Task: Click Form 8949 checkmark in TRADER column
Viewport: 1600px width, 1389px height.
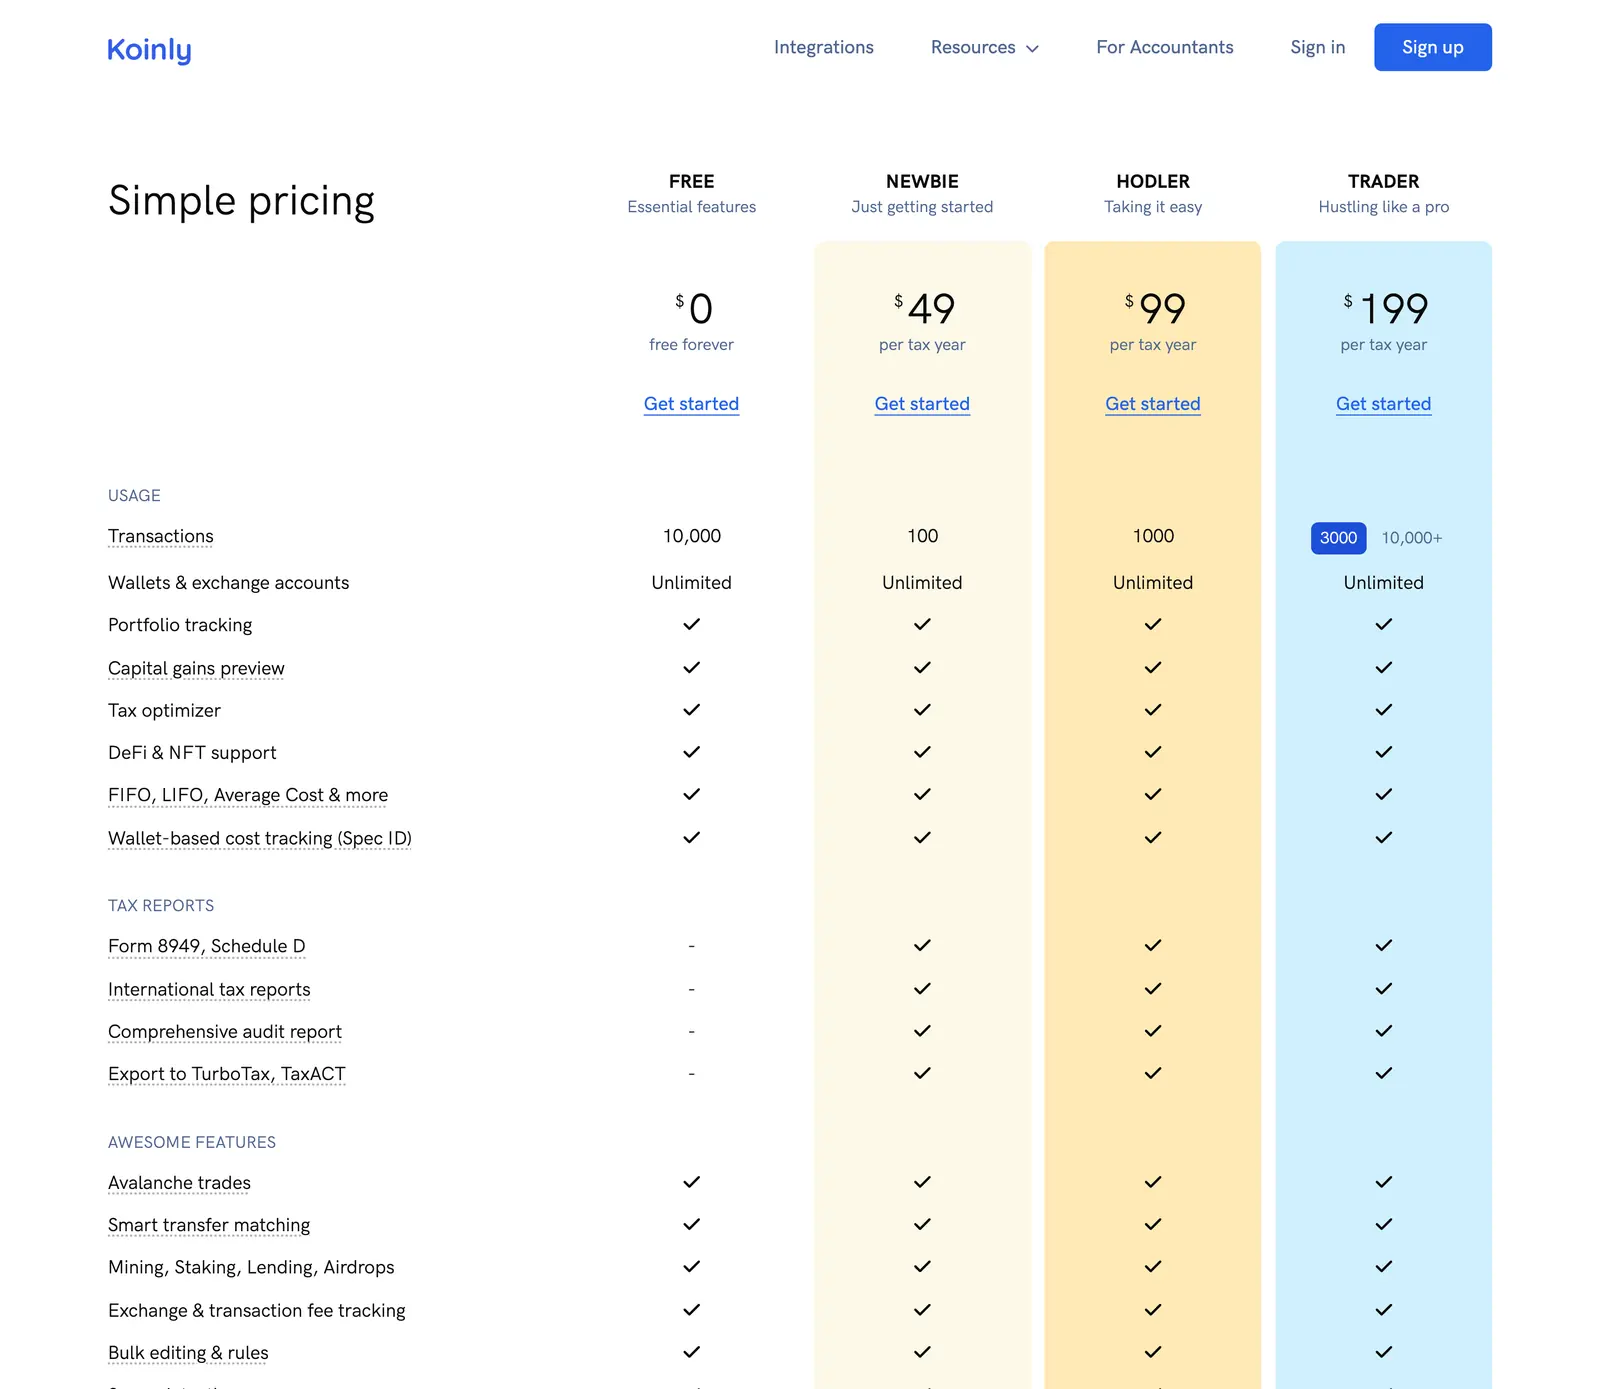Action: (x=1384, y=945)
